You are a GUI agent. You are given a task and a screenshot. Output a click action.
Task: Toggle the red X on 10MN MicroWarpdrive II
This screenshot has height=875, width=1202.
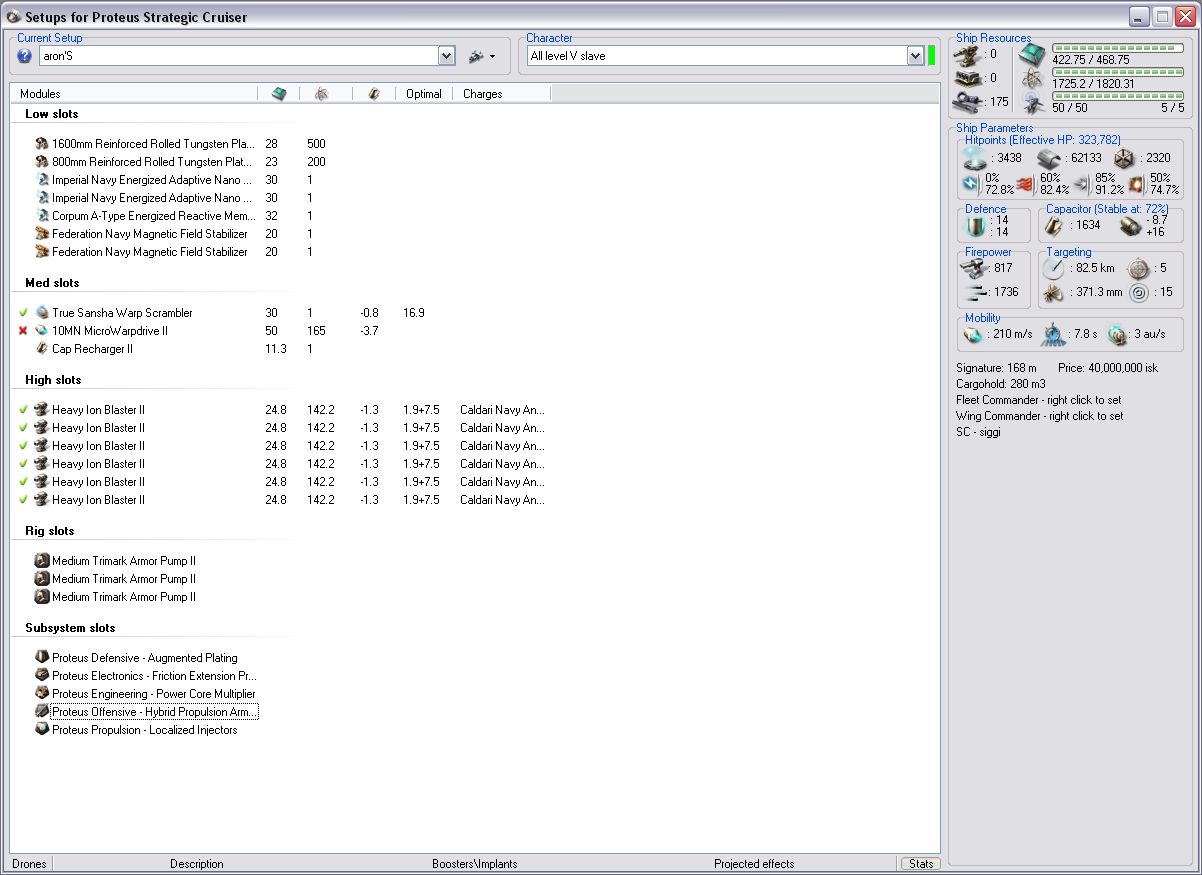click(x=23, y=331)
